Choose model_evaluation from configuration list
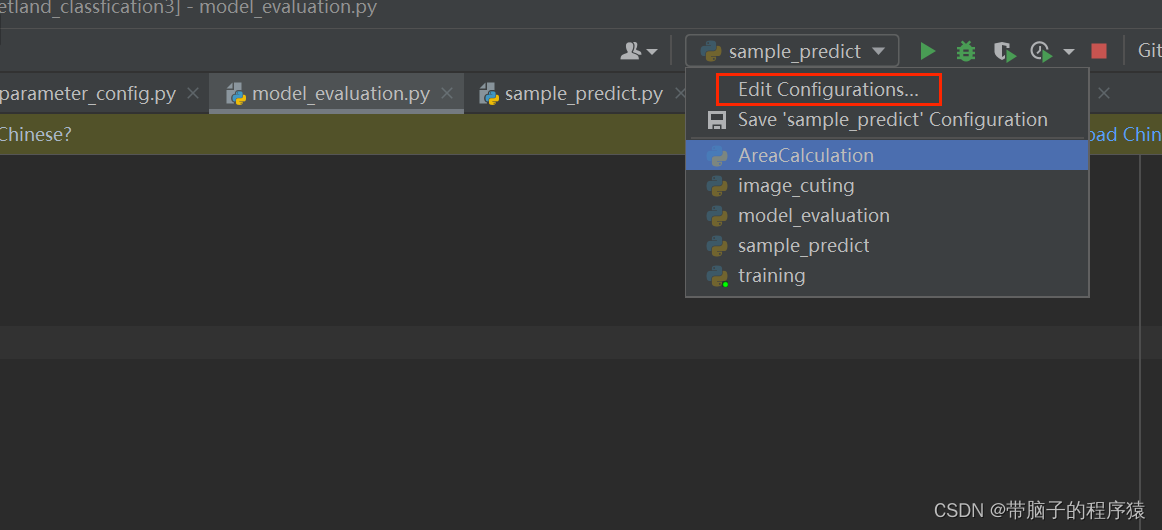Screen dimensions: 1162x530 pos(887,216)
